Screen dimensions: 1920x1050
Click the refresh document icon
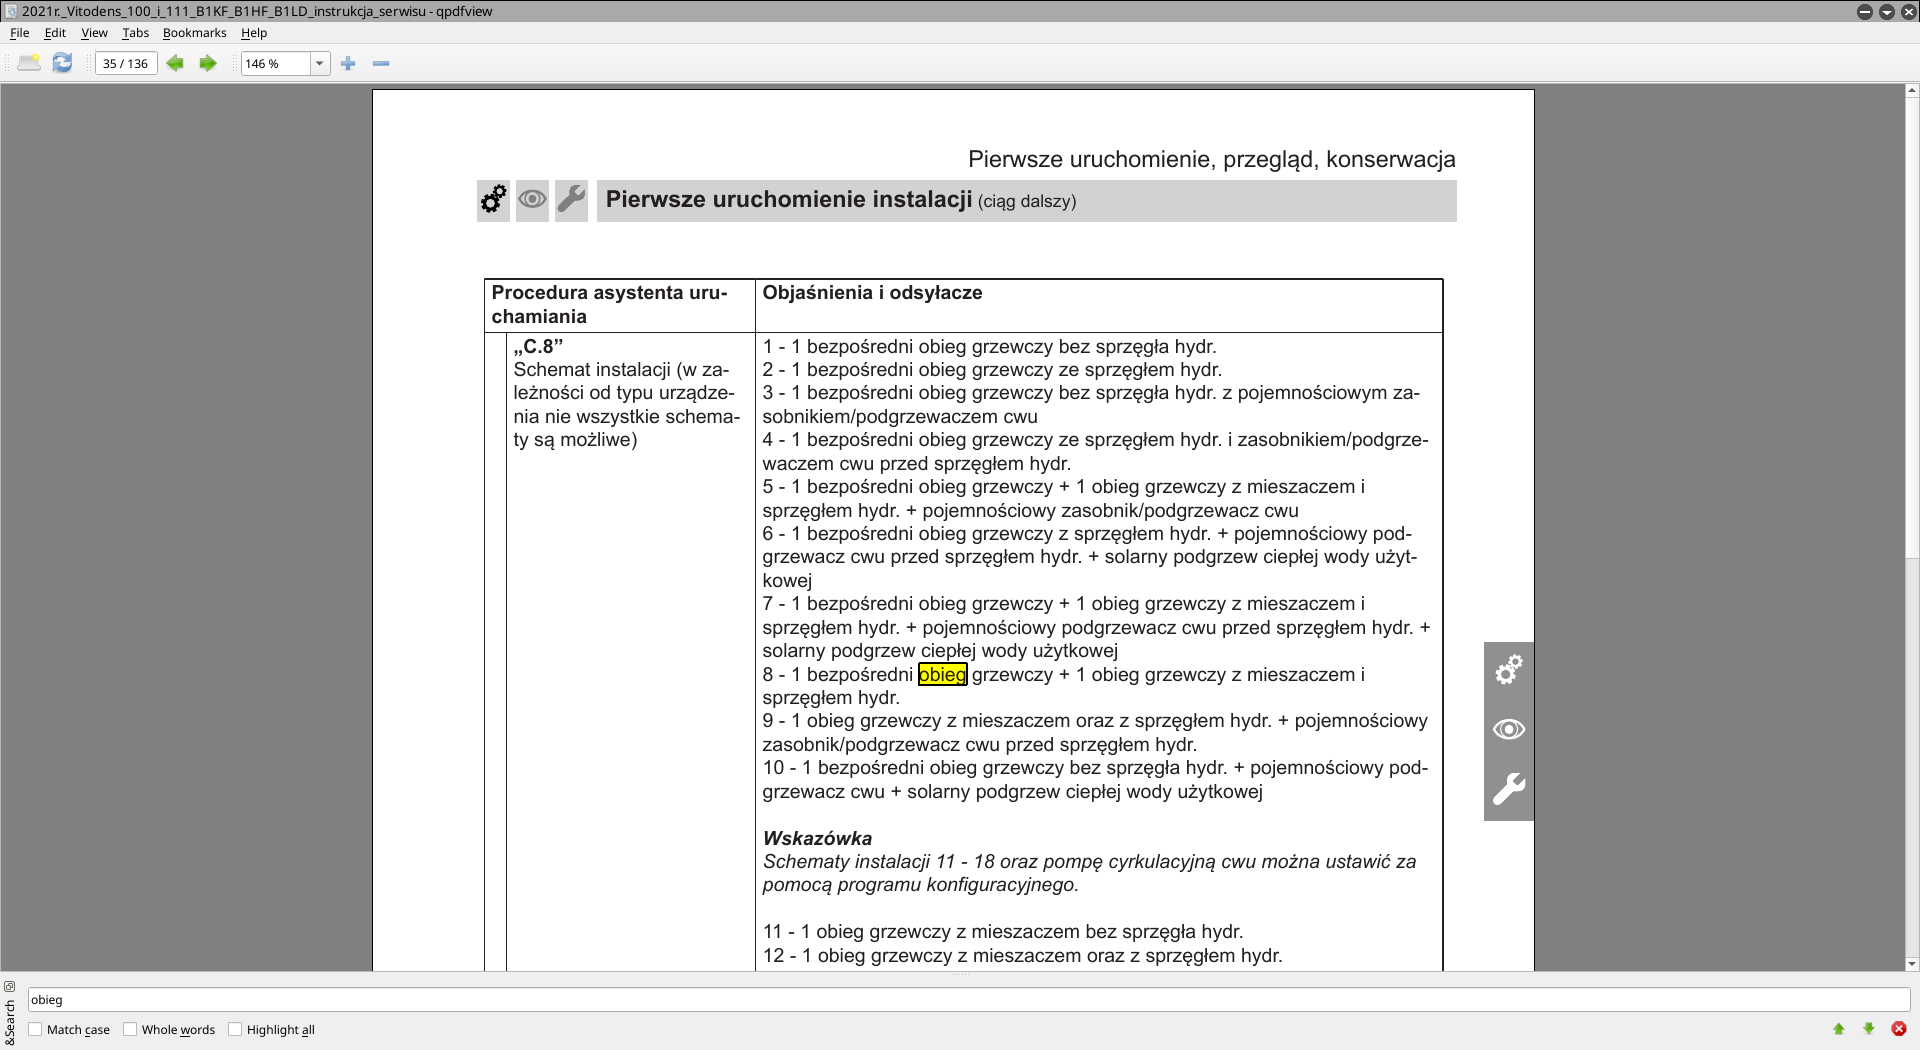pyautogui.click(x=62, y=63)
